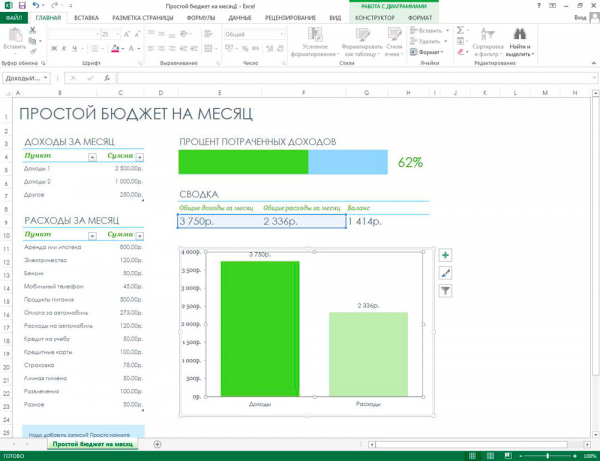Switch to the ДАННЫЕ tab
600x461 pixels.
pyautogui.click(x=240, y=18)
